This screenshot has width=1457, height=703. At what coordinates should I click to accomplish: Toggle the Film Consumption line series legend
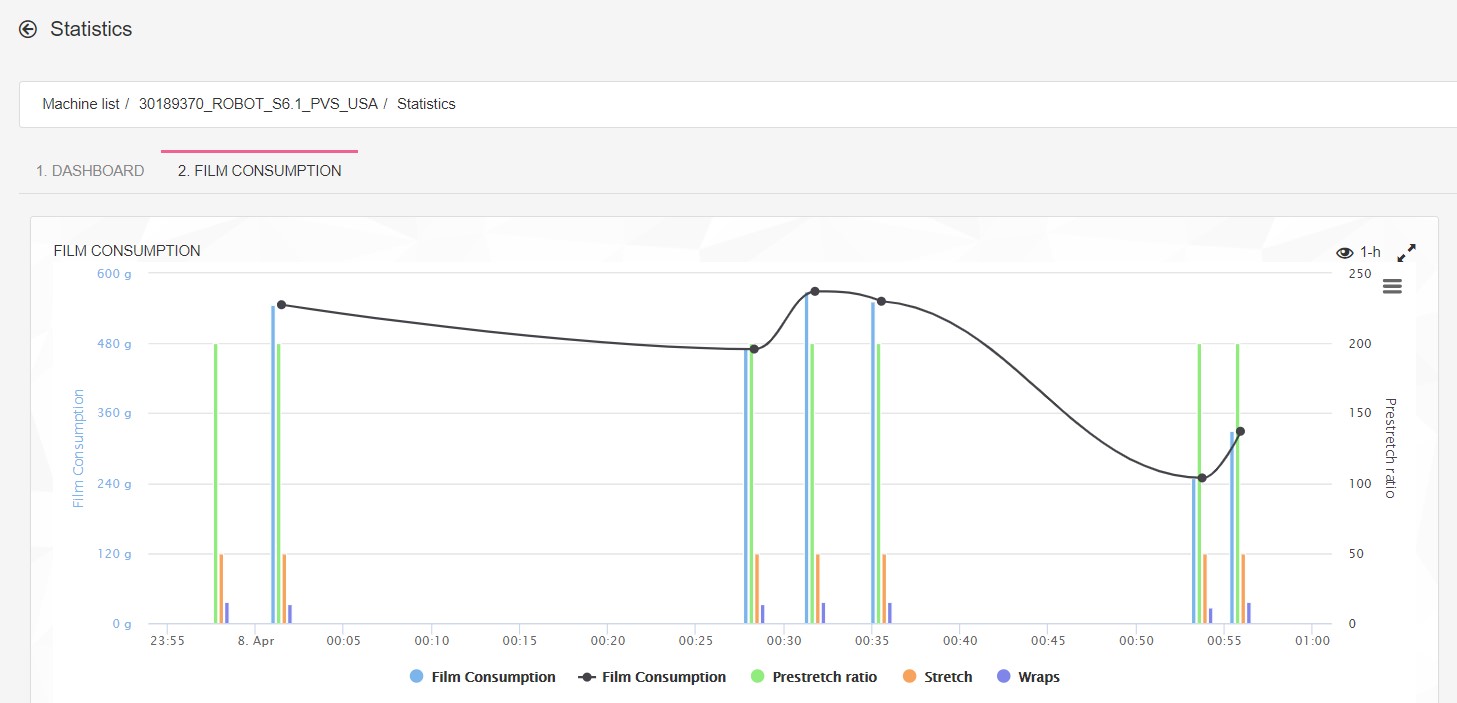tap(663, 677)
